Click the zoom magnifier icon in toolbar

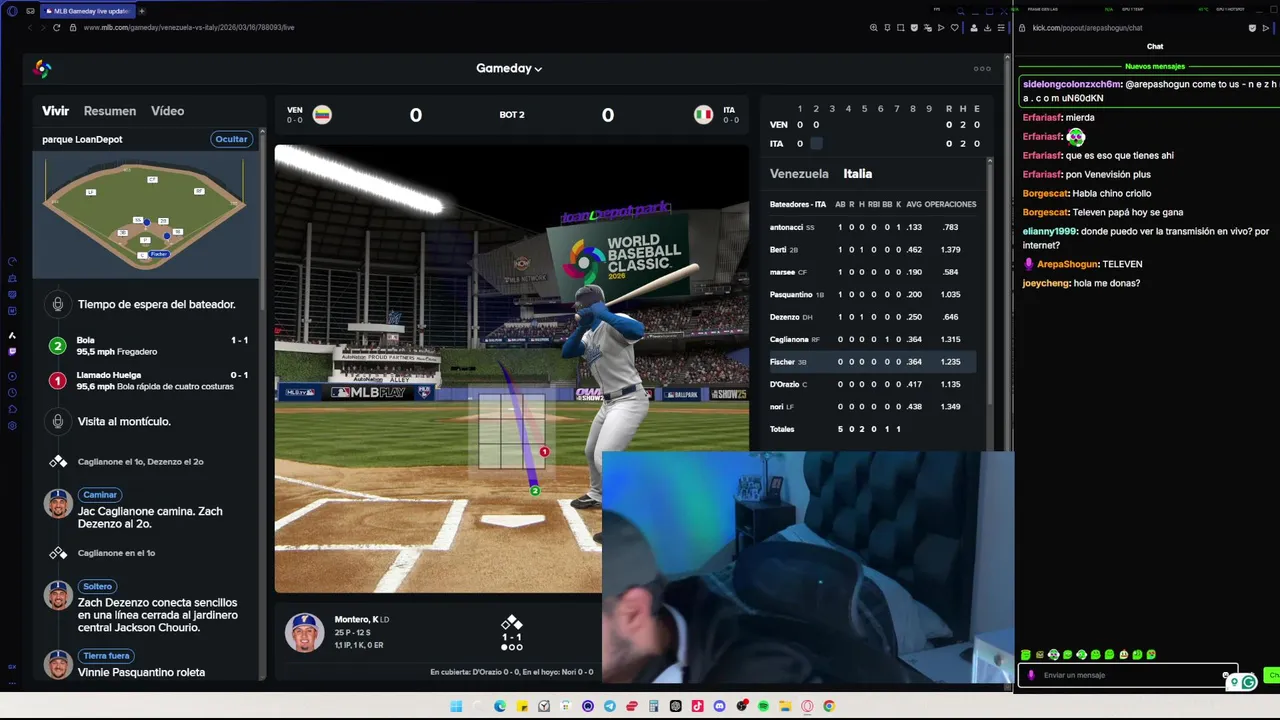point(873,28)
